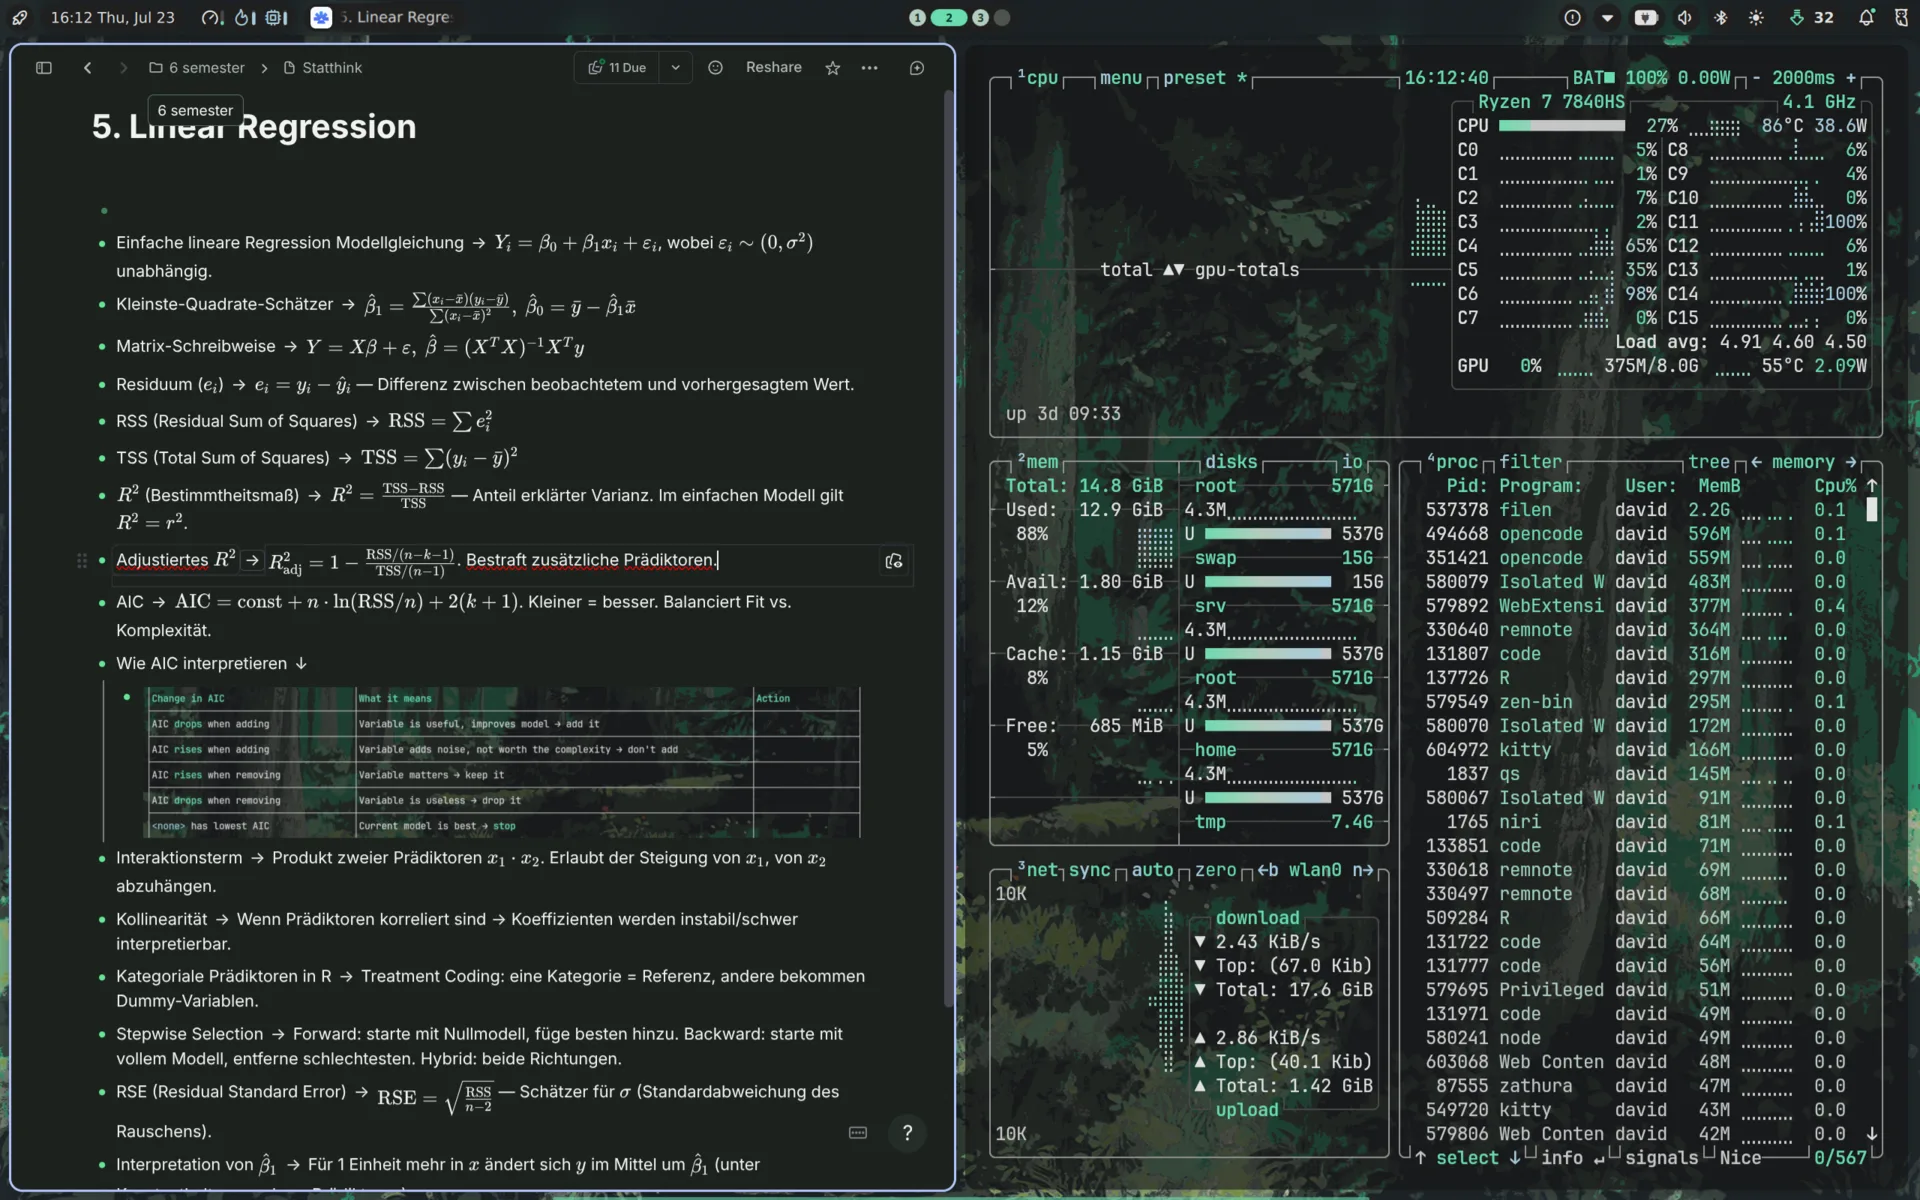This screenshot has width=1920, height=1200.
Task: Open the Statthink breadcrumb document
Action: [323, 68]
